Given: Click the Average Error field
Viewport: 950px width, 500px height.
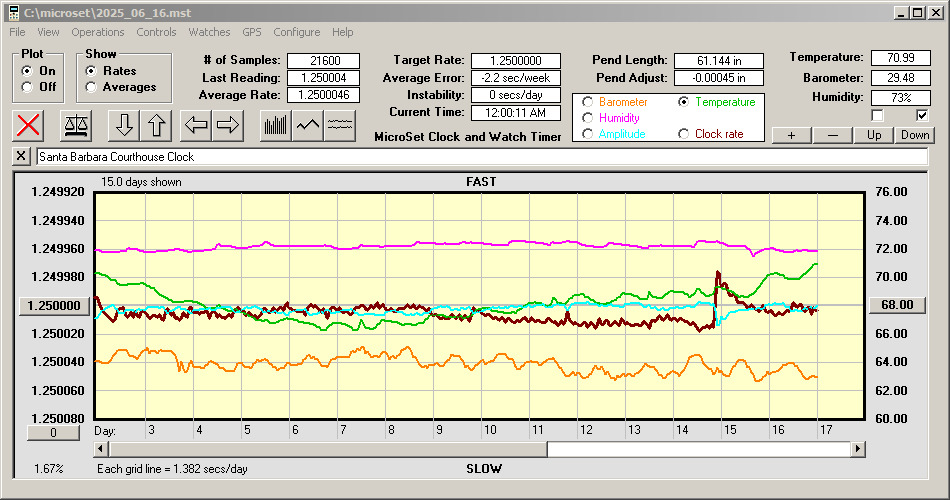Looking at the screenshot, I should coord(516,78).
